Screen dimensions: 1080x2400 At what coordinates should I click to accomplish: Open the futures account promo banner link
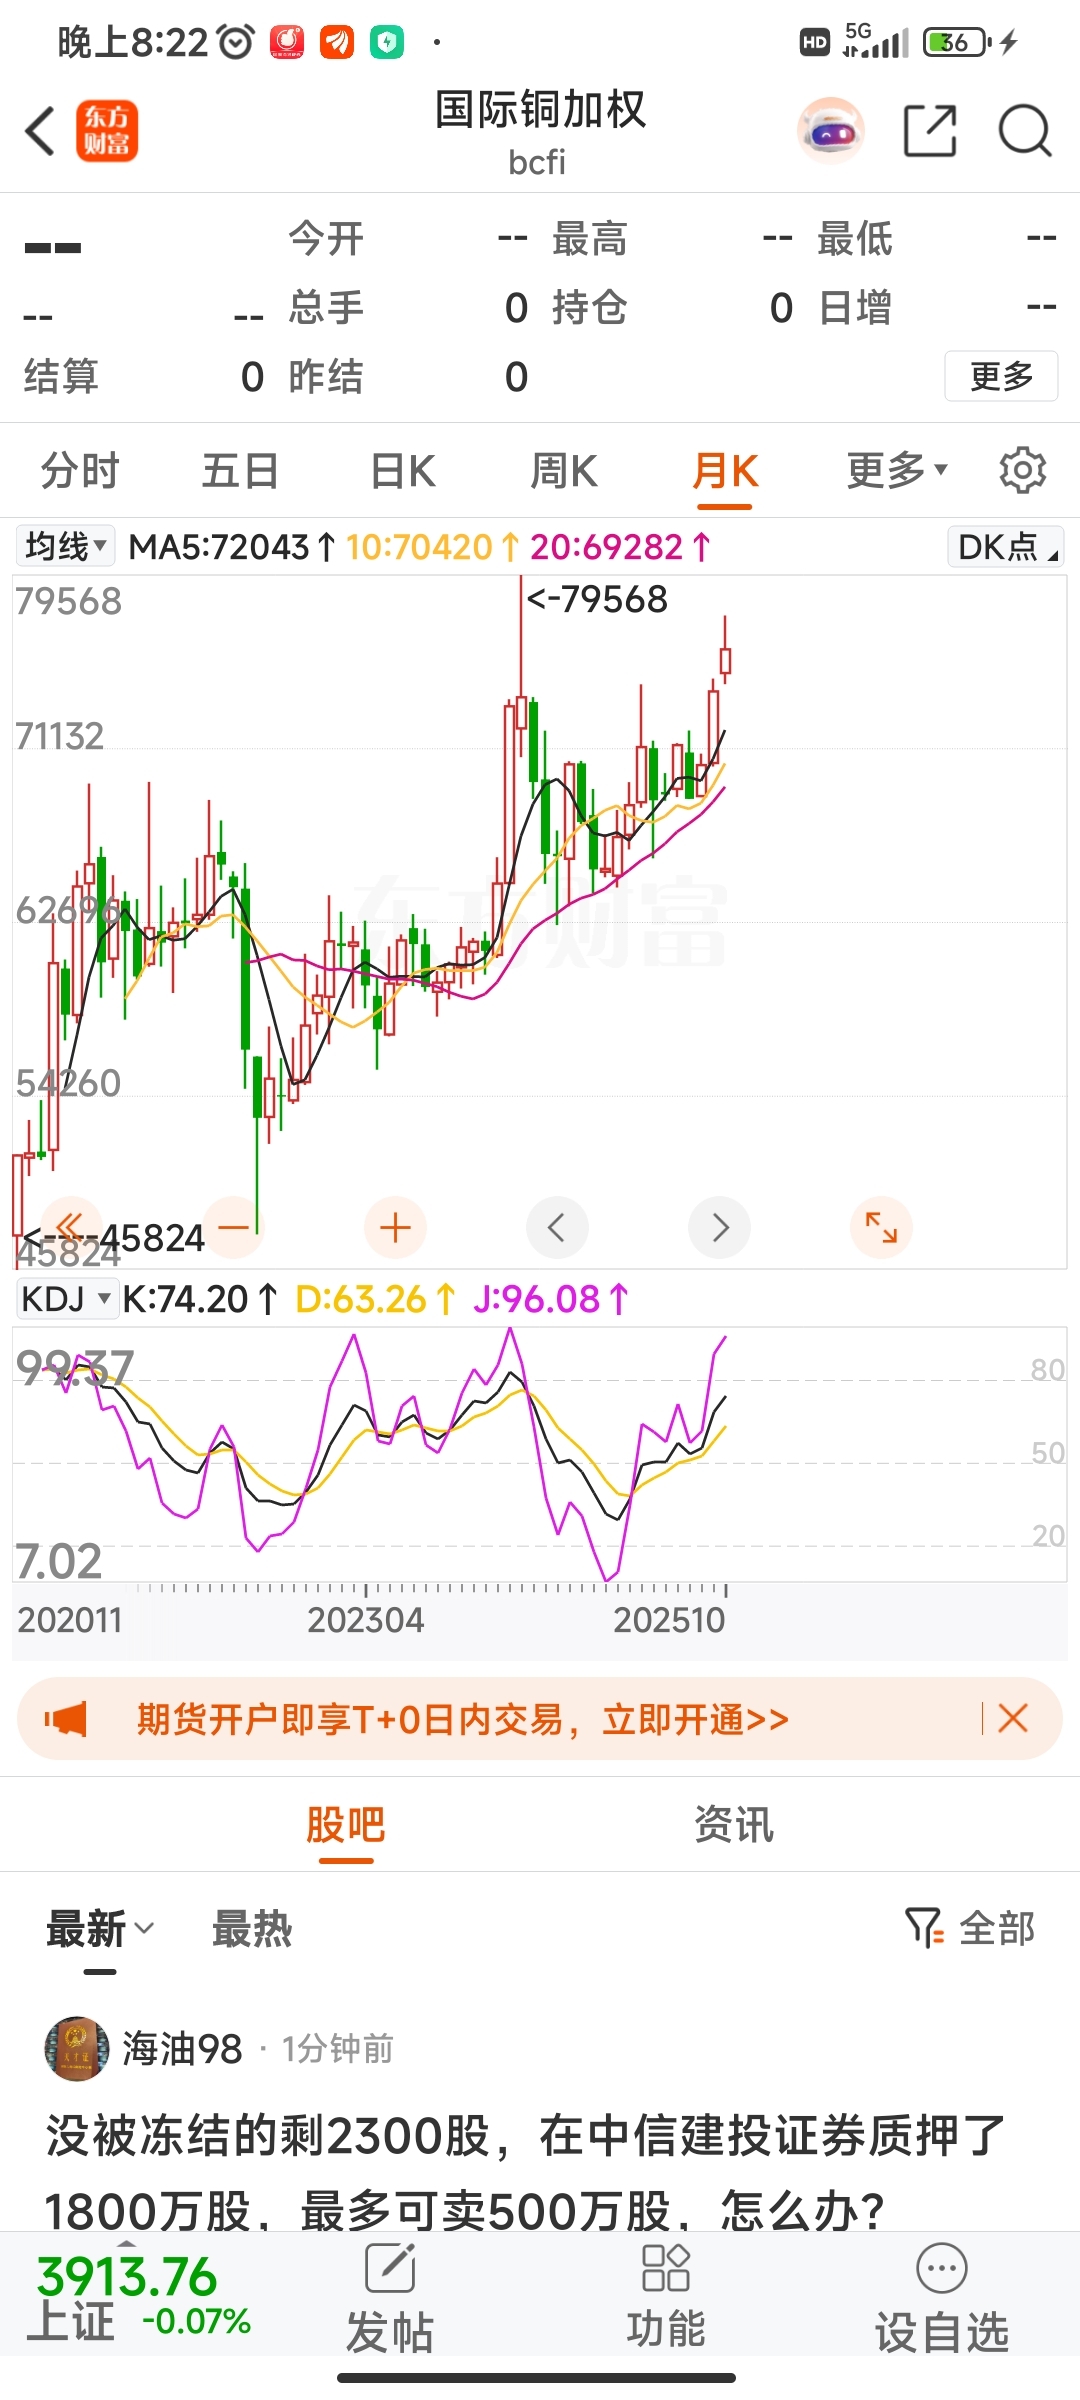tap(463, 1720)
